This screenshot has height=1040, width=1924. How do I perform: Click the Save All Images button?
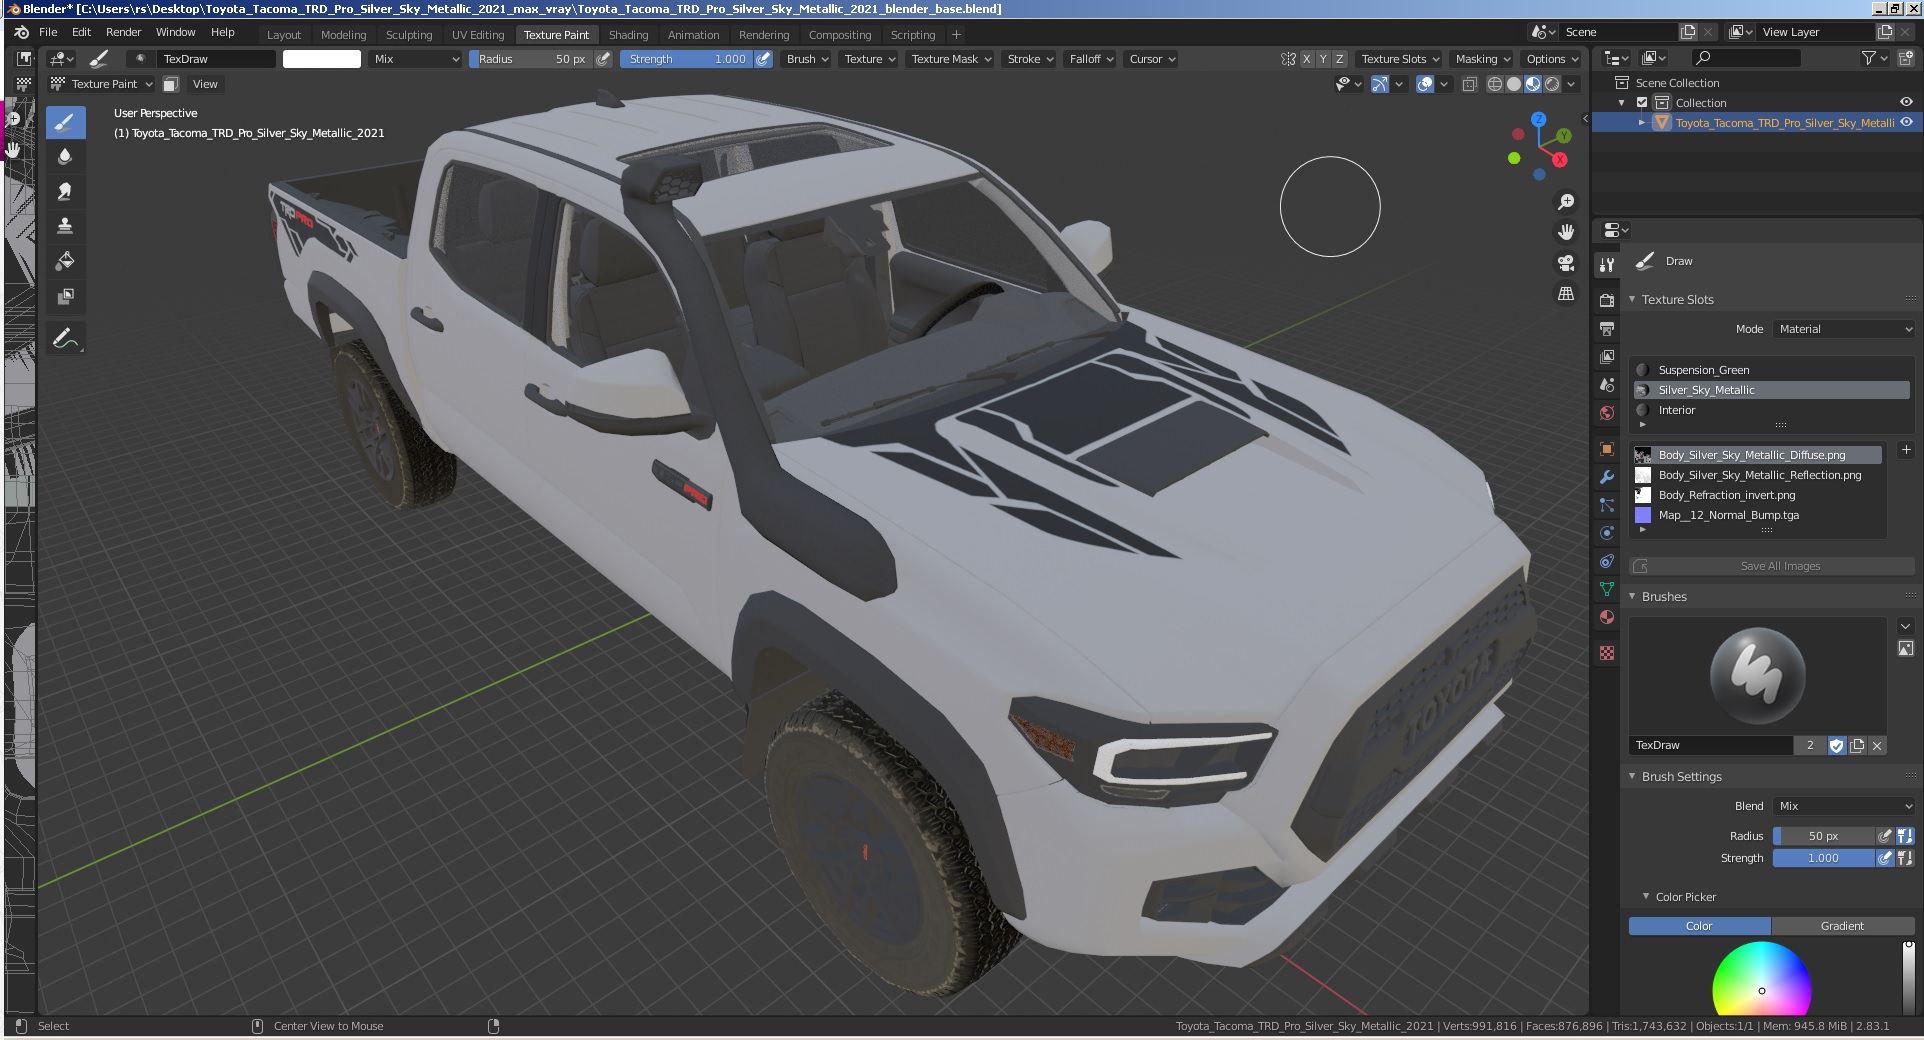[1771, 566]
